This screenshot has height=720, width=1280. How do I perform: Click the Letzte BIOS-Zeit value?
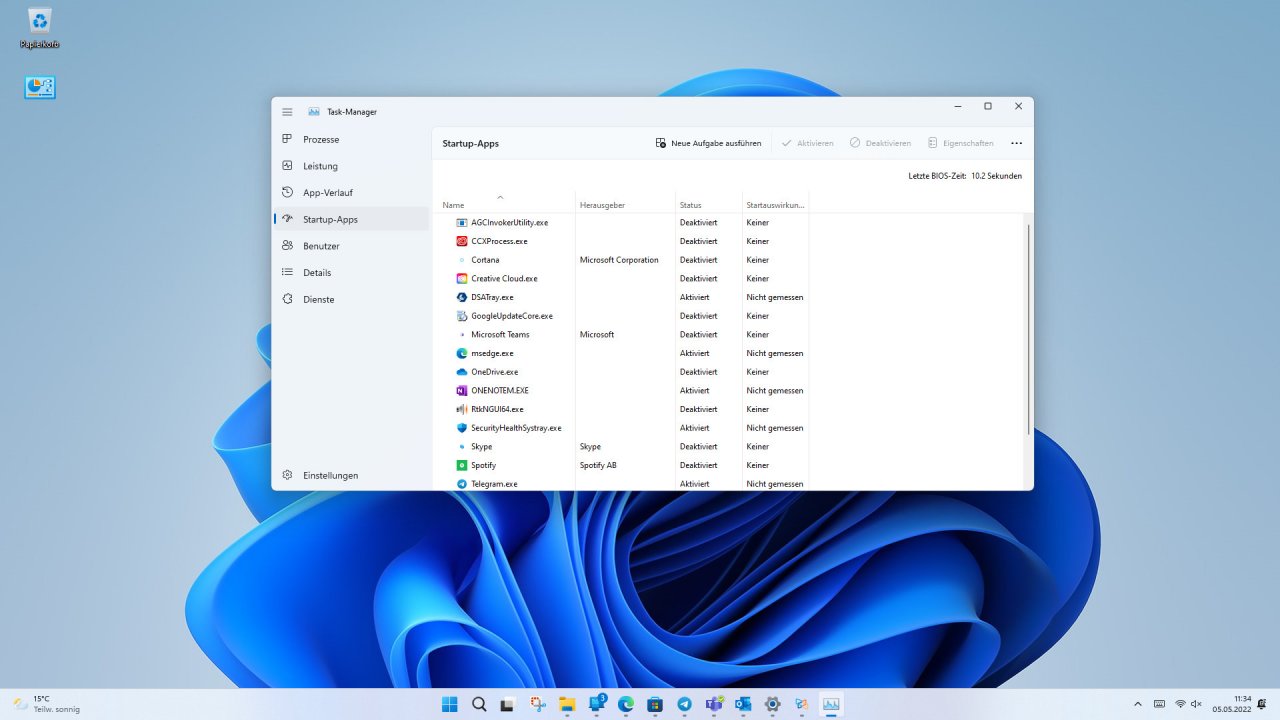pos(996,176)
